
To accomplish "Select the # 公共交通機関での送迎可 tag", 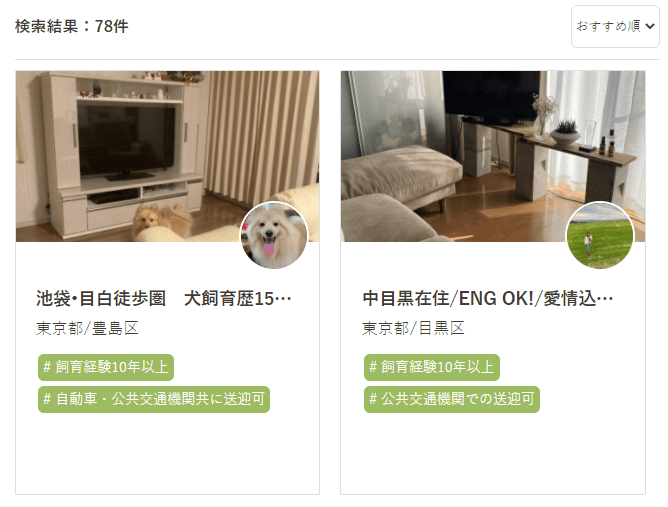I will pyautogui.click(x=452, y=399).
